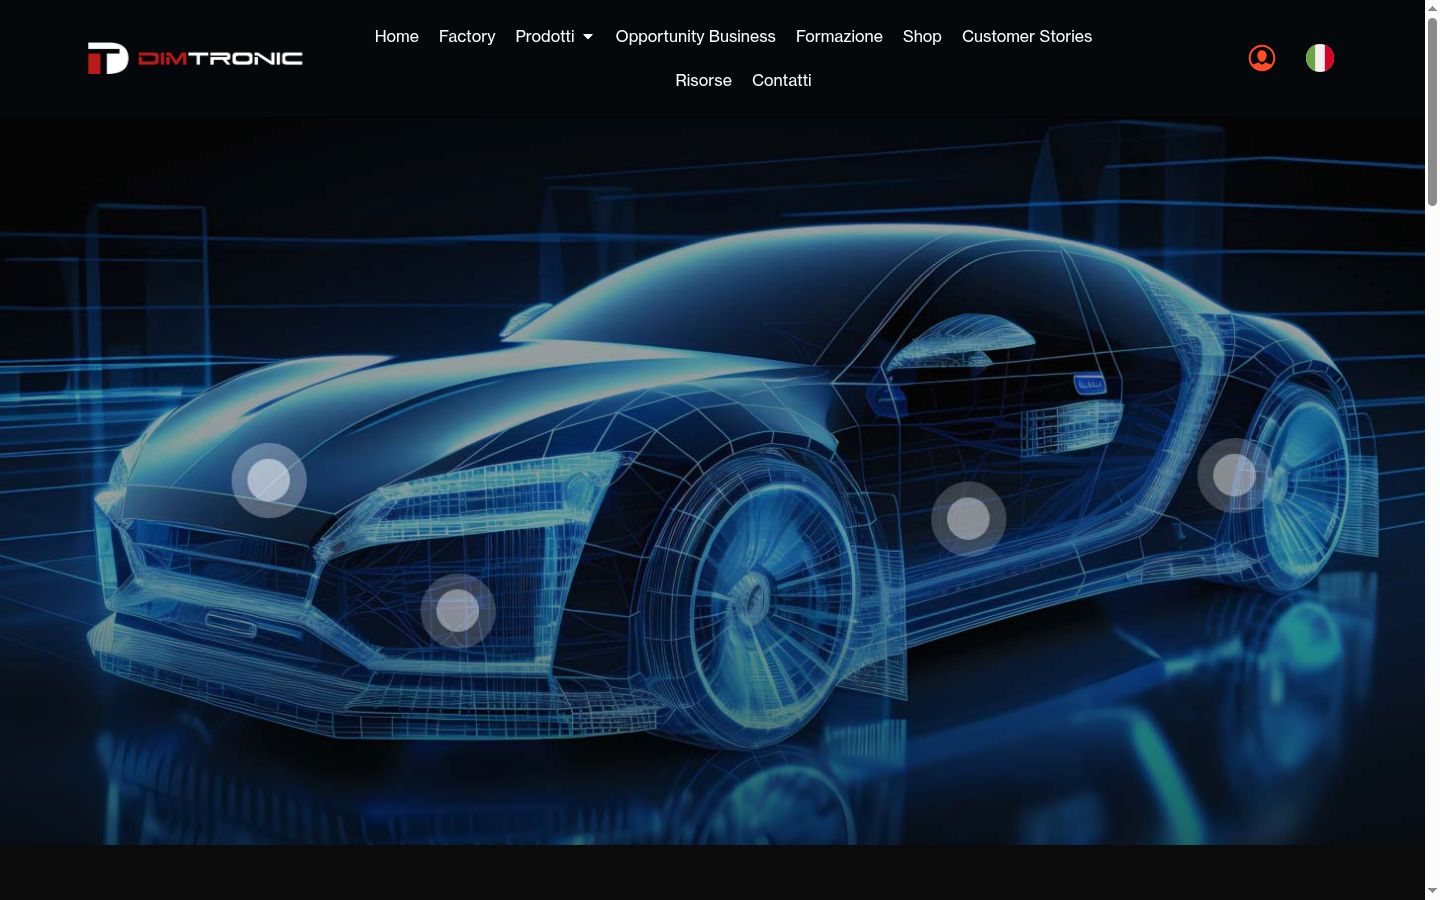Navigate to Formazione

[839, 36]
